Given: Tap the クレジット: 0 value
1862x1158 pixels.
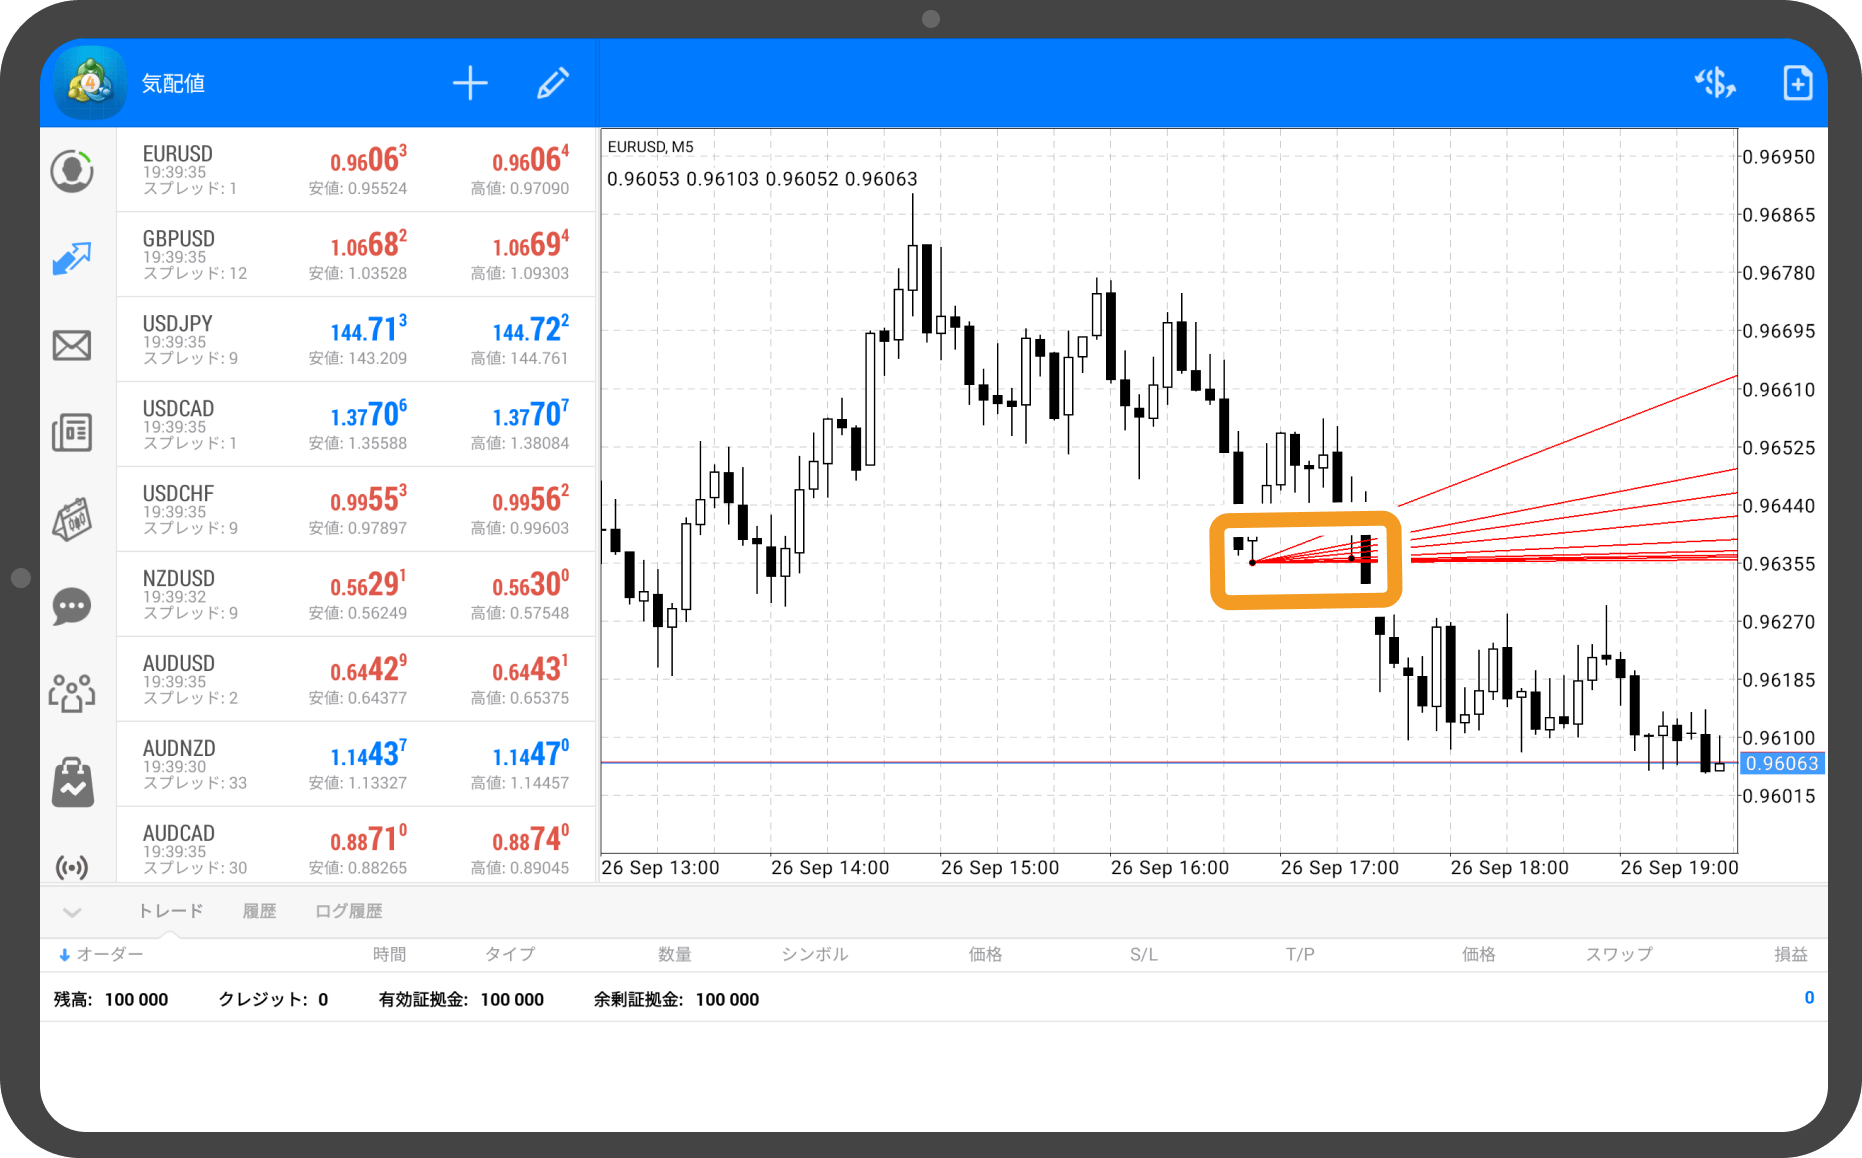Looking at the screenshot, I should pos(273,999).
